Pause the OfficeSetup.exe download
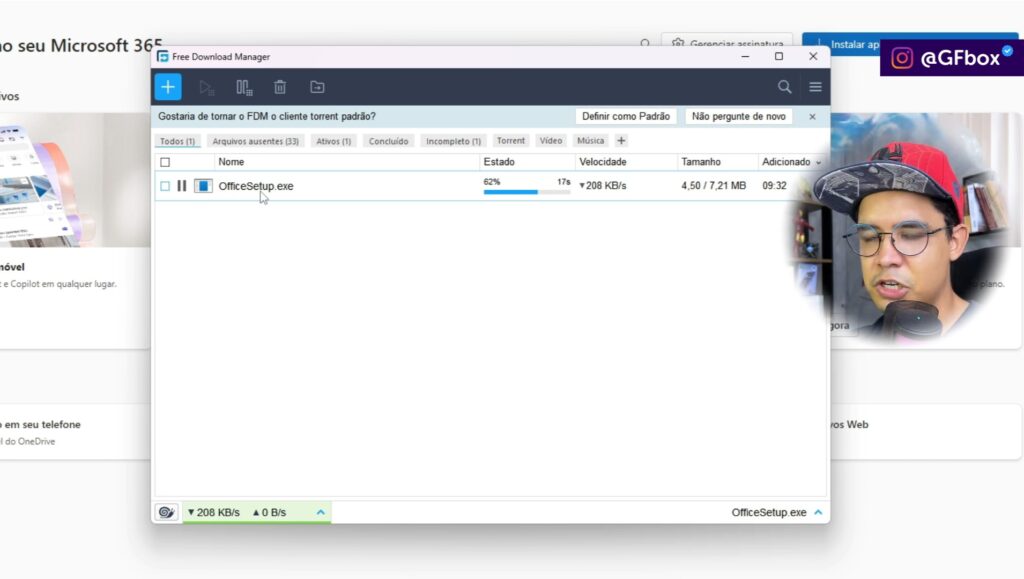The image size is (1024, 579). click(x=182, y=186)
